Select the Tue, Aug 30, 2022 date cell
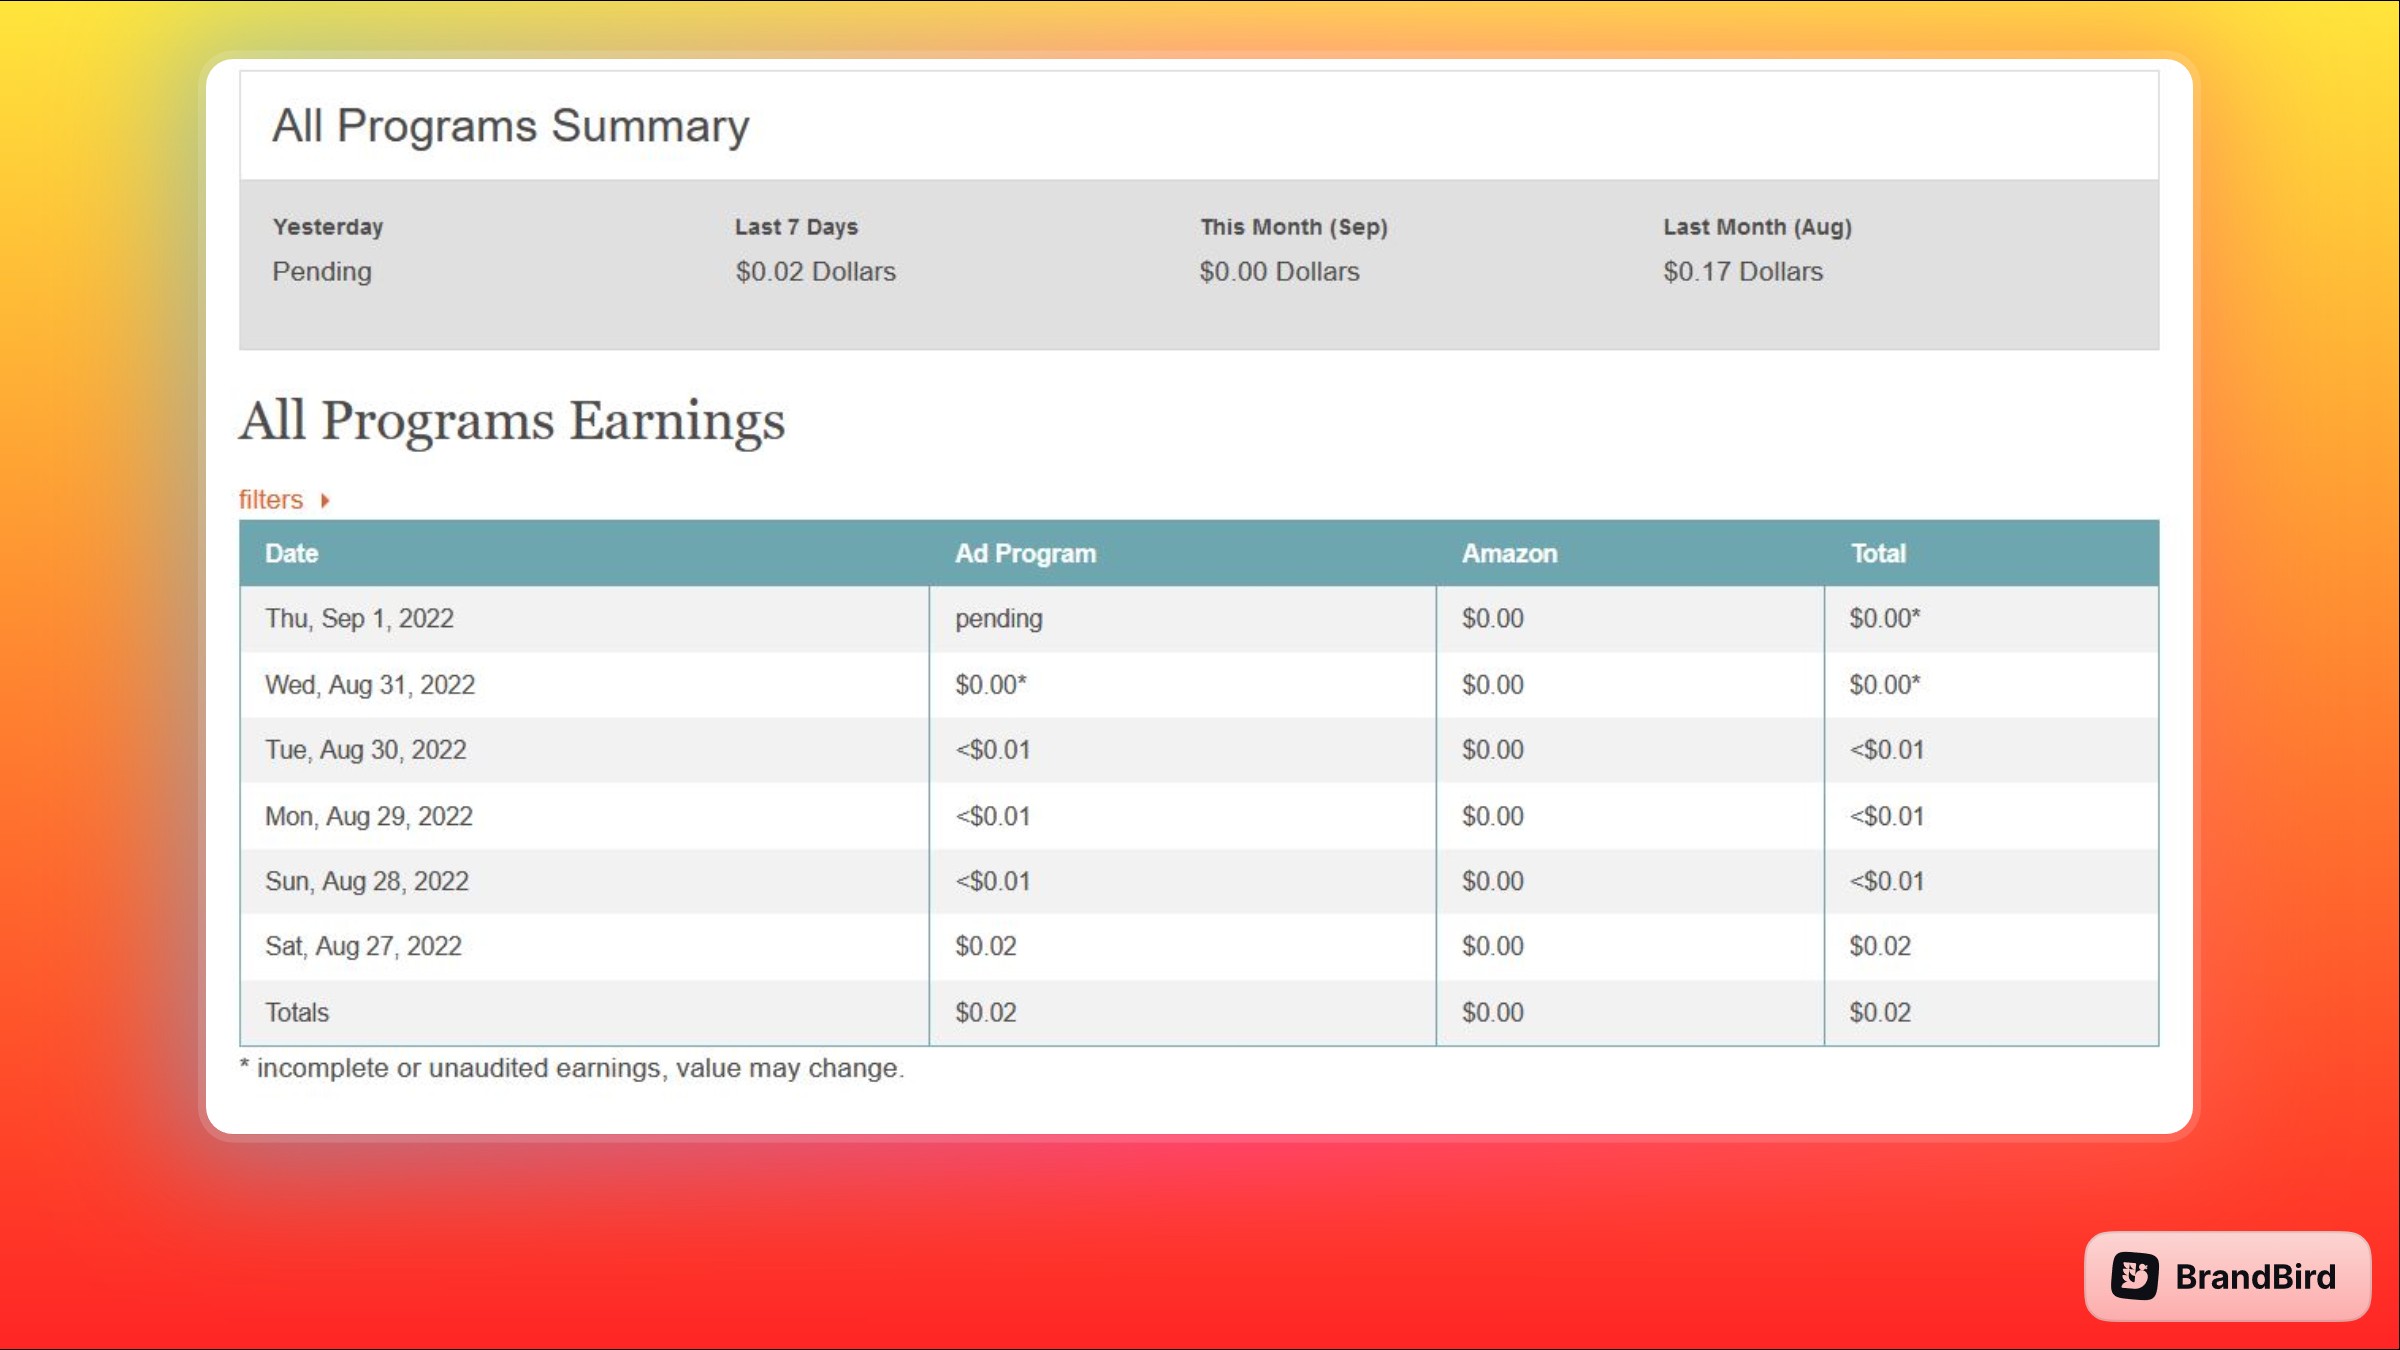 365,750
